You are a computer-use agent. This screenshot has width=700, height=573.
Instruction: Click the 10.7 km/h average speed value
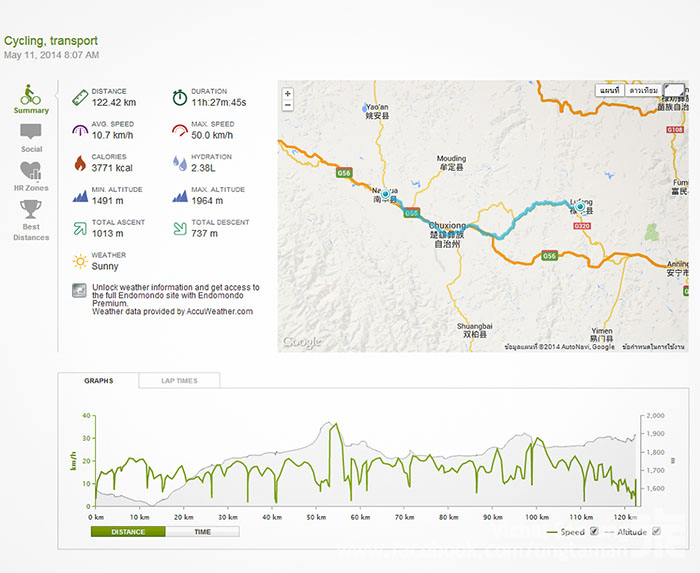tap(112, 135)
